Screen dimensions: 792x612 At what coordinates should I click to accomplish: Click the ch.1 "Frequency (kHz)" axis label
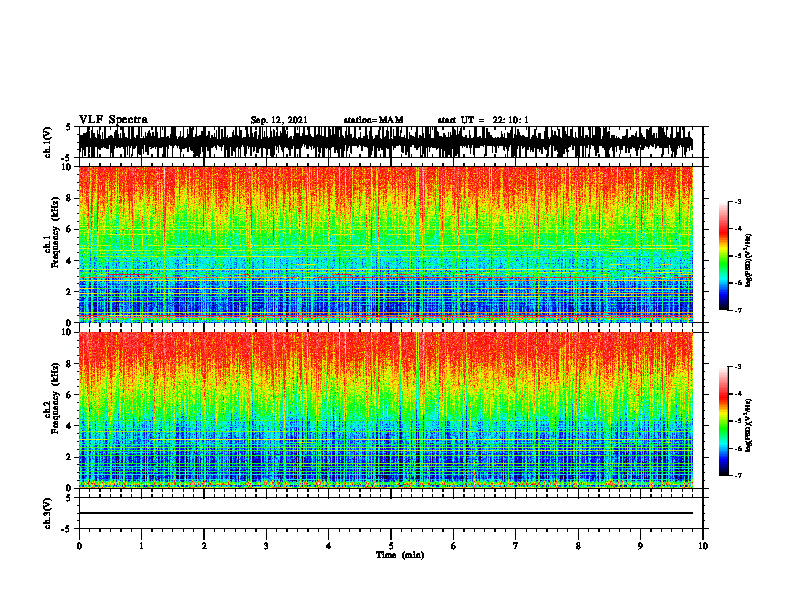[x=55, y=234]
